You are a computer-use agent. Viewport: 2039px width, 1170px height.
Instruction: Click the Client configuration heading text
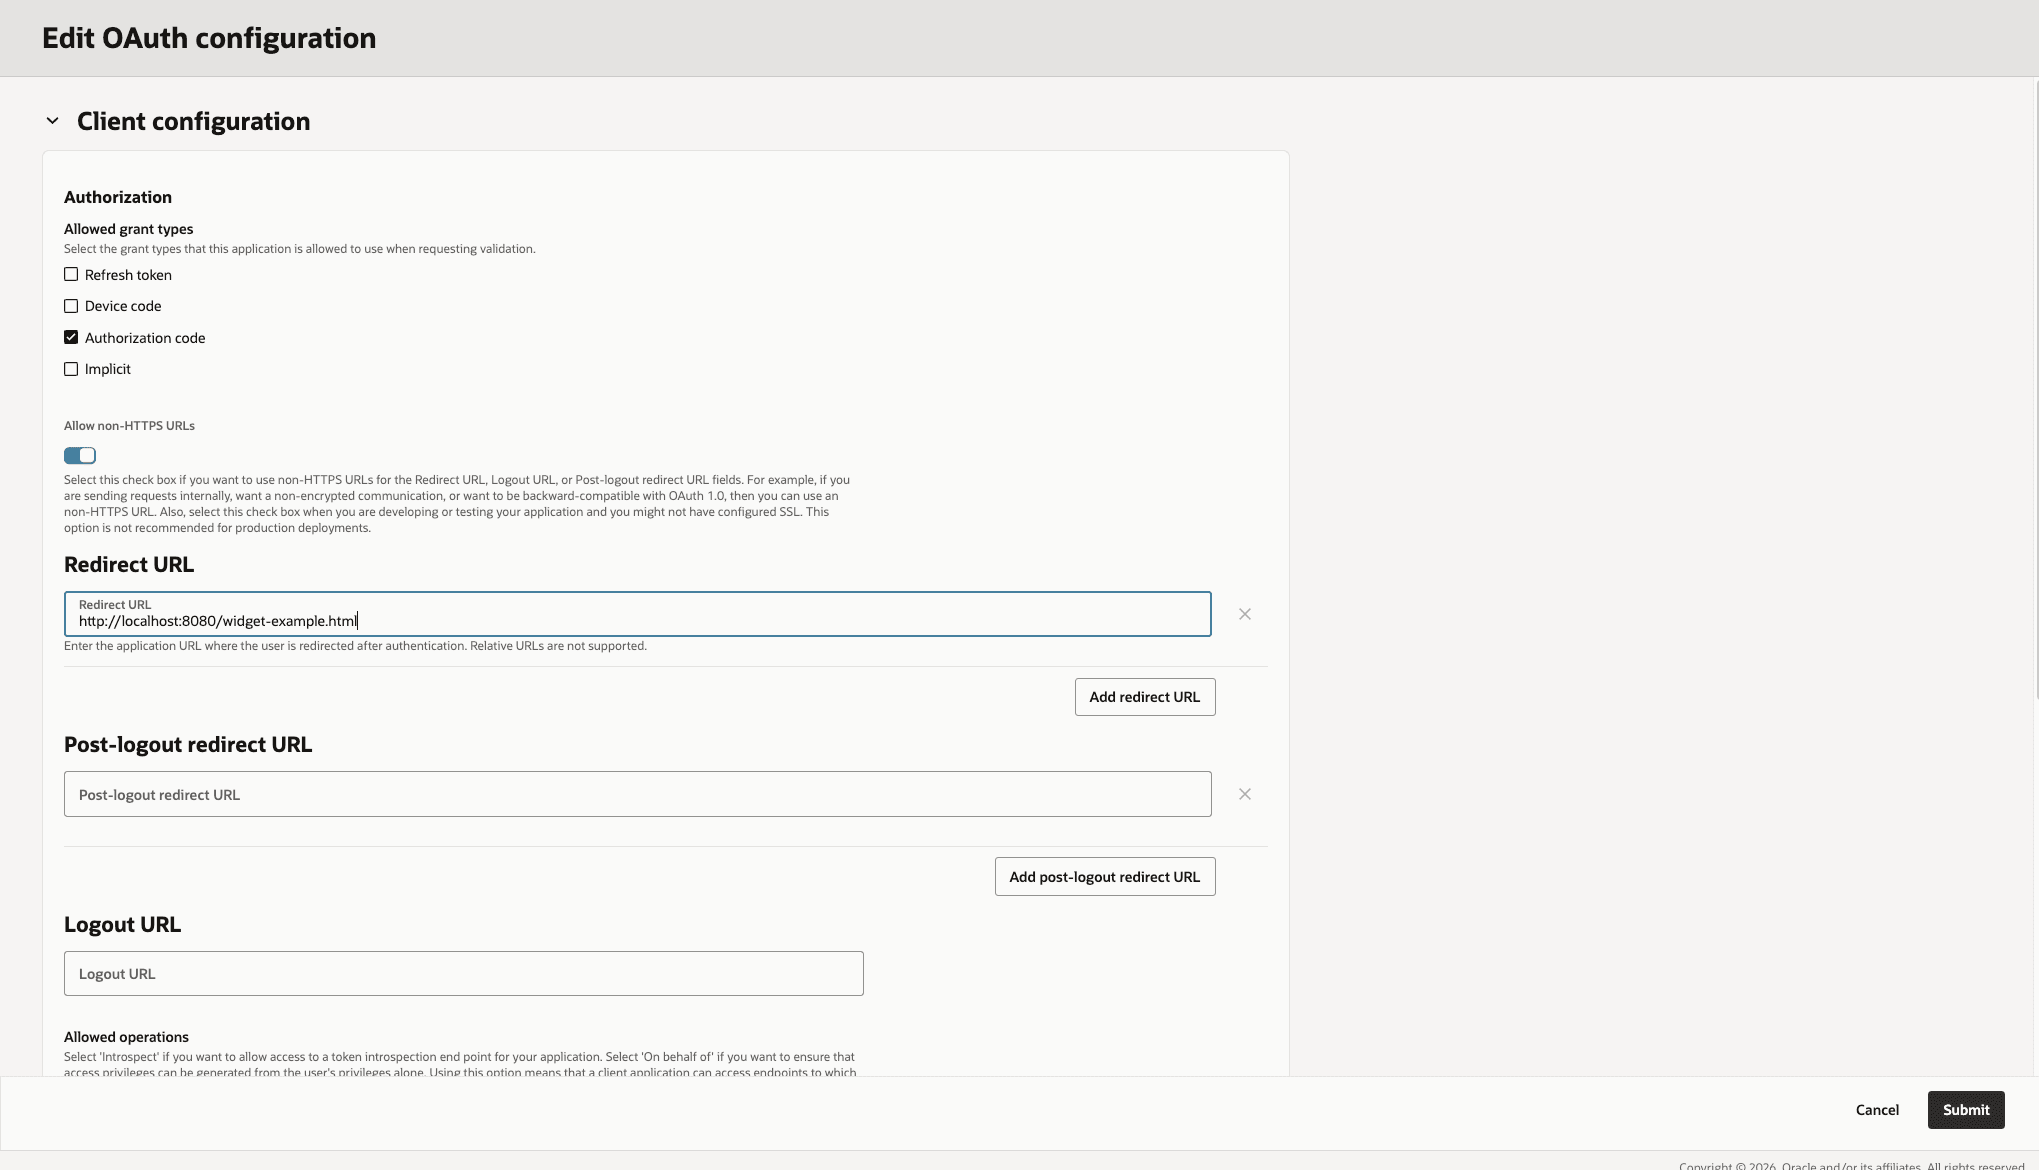(x=194, y=121)
